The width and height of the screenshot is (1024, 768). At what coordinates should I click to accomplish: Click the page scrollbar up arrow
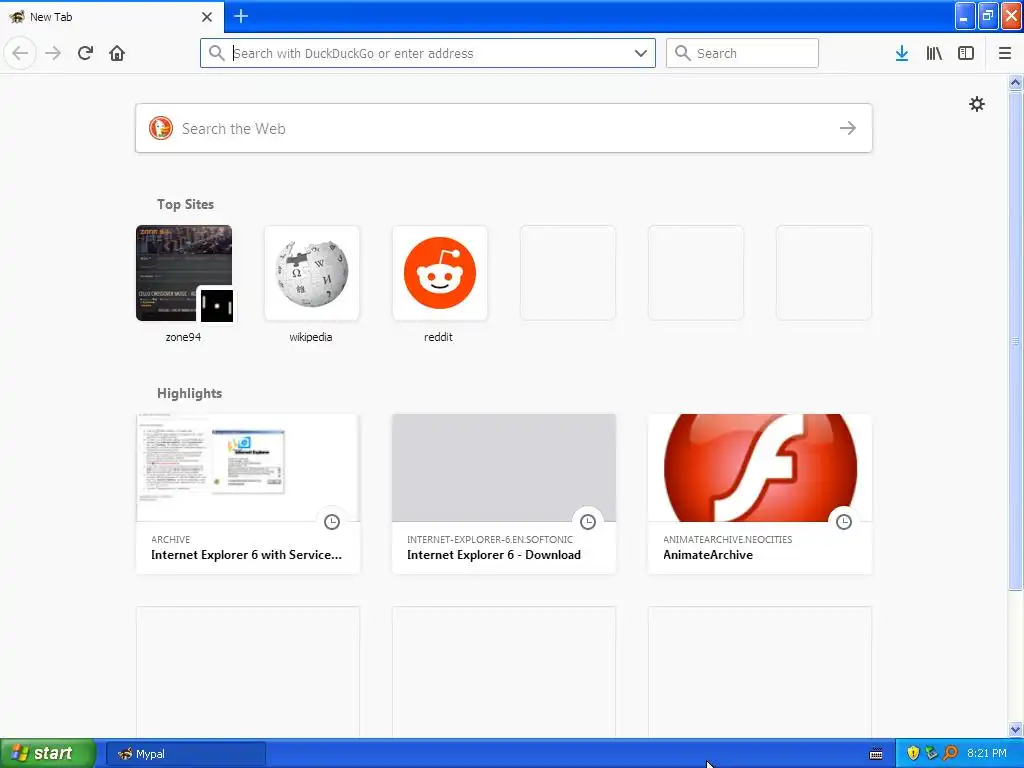[x=1016, y=82]
